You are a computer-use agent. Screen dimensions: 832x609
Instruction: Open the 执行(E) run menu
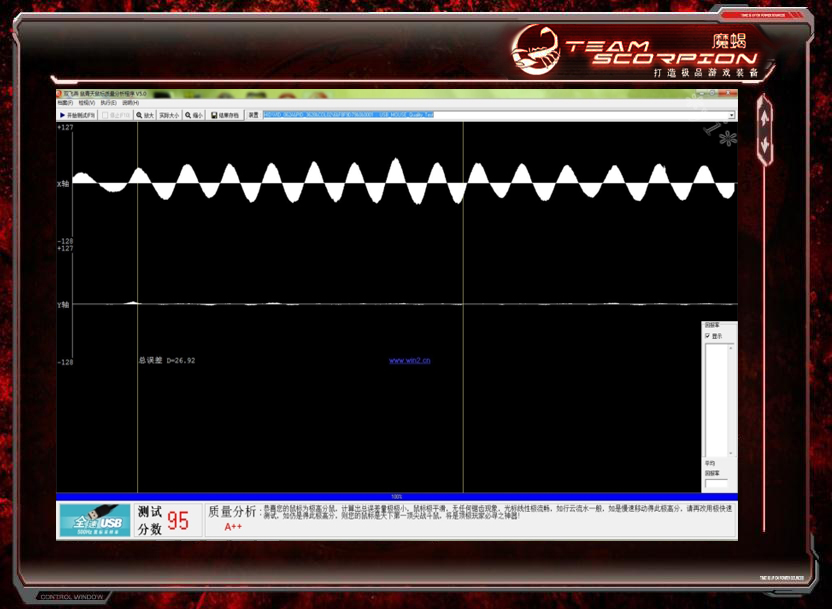pos(108,103)
